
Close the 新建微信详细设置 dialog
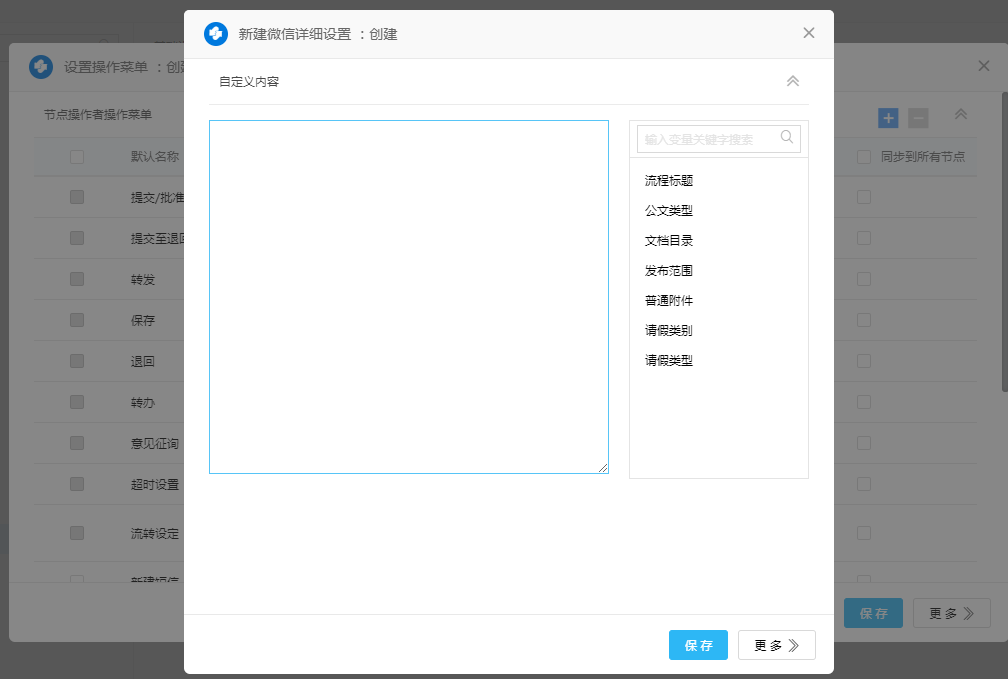pos(809,33)
